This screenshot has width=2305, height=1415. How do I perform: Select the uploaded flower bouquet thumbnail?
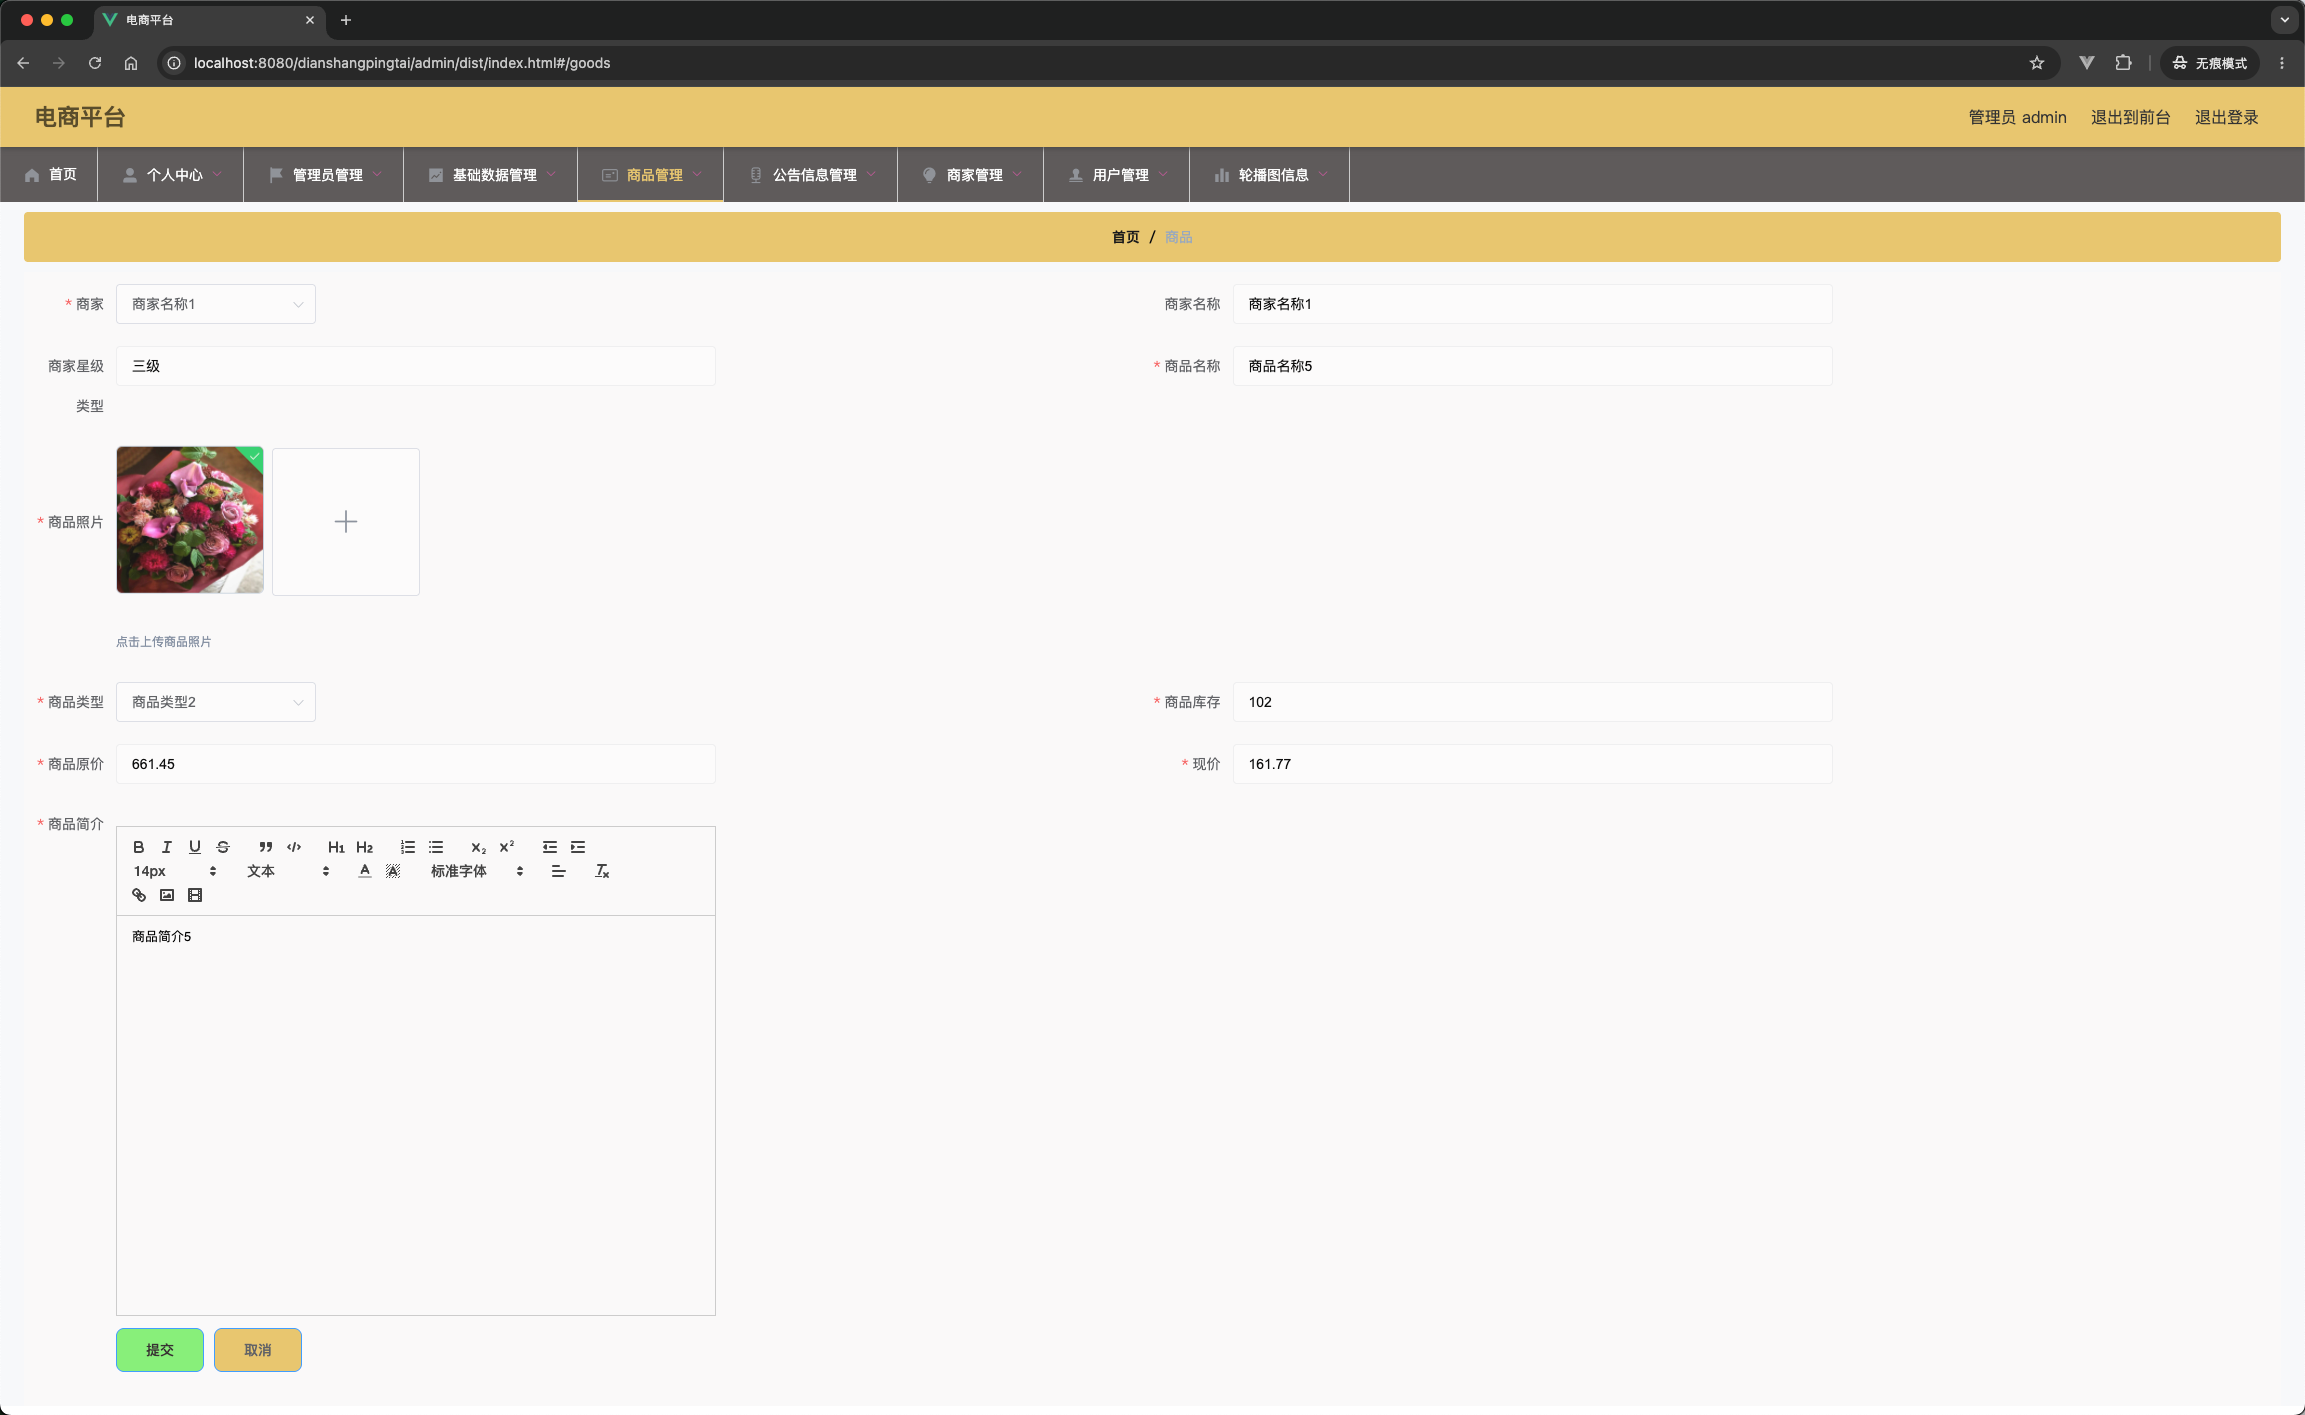pos(190,520)
